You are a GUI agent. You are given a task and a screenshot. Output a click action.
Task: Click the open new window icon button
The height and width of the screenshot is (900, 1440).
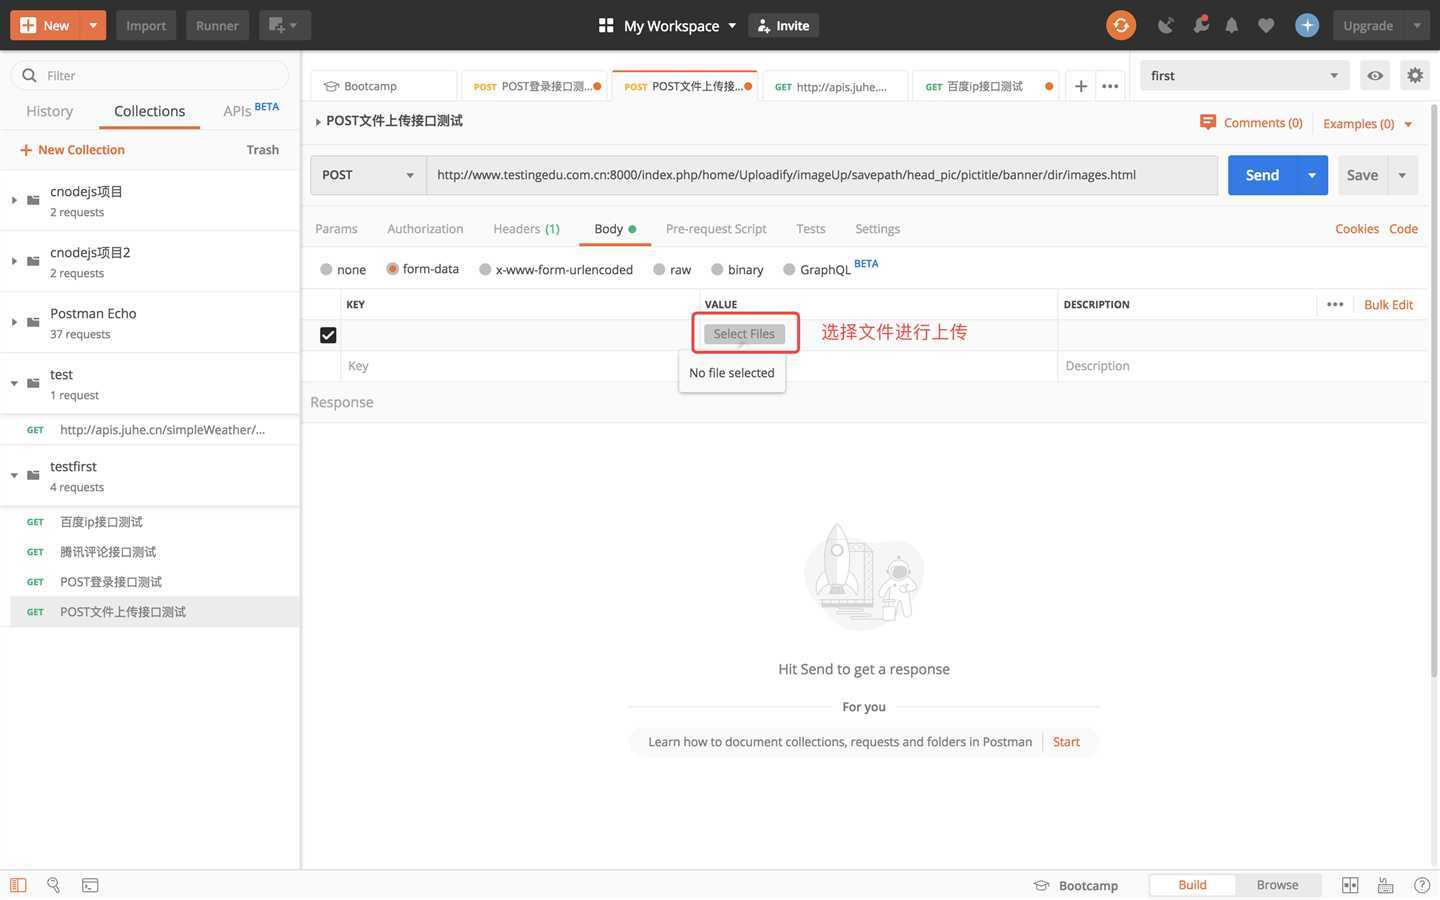(284, 25)
